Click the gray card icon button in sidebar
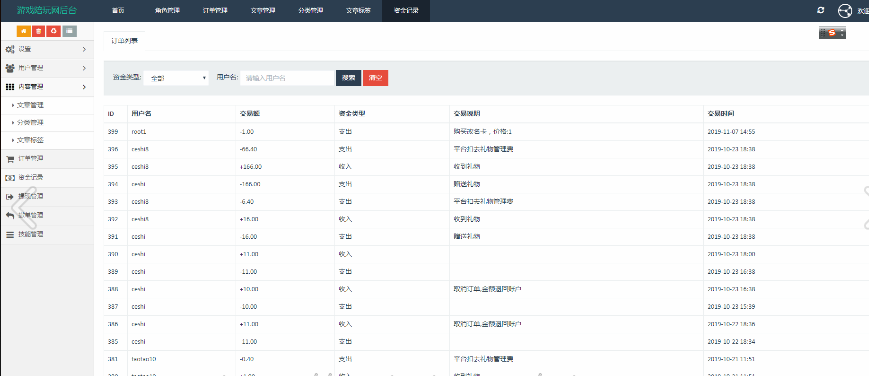This screenshot has width=869, height=376. (69, 31)
